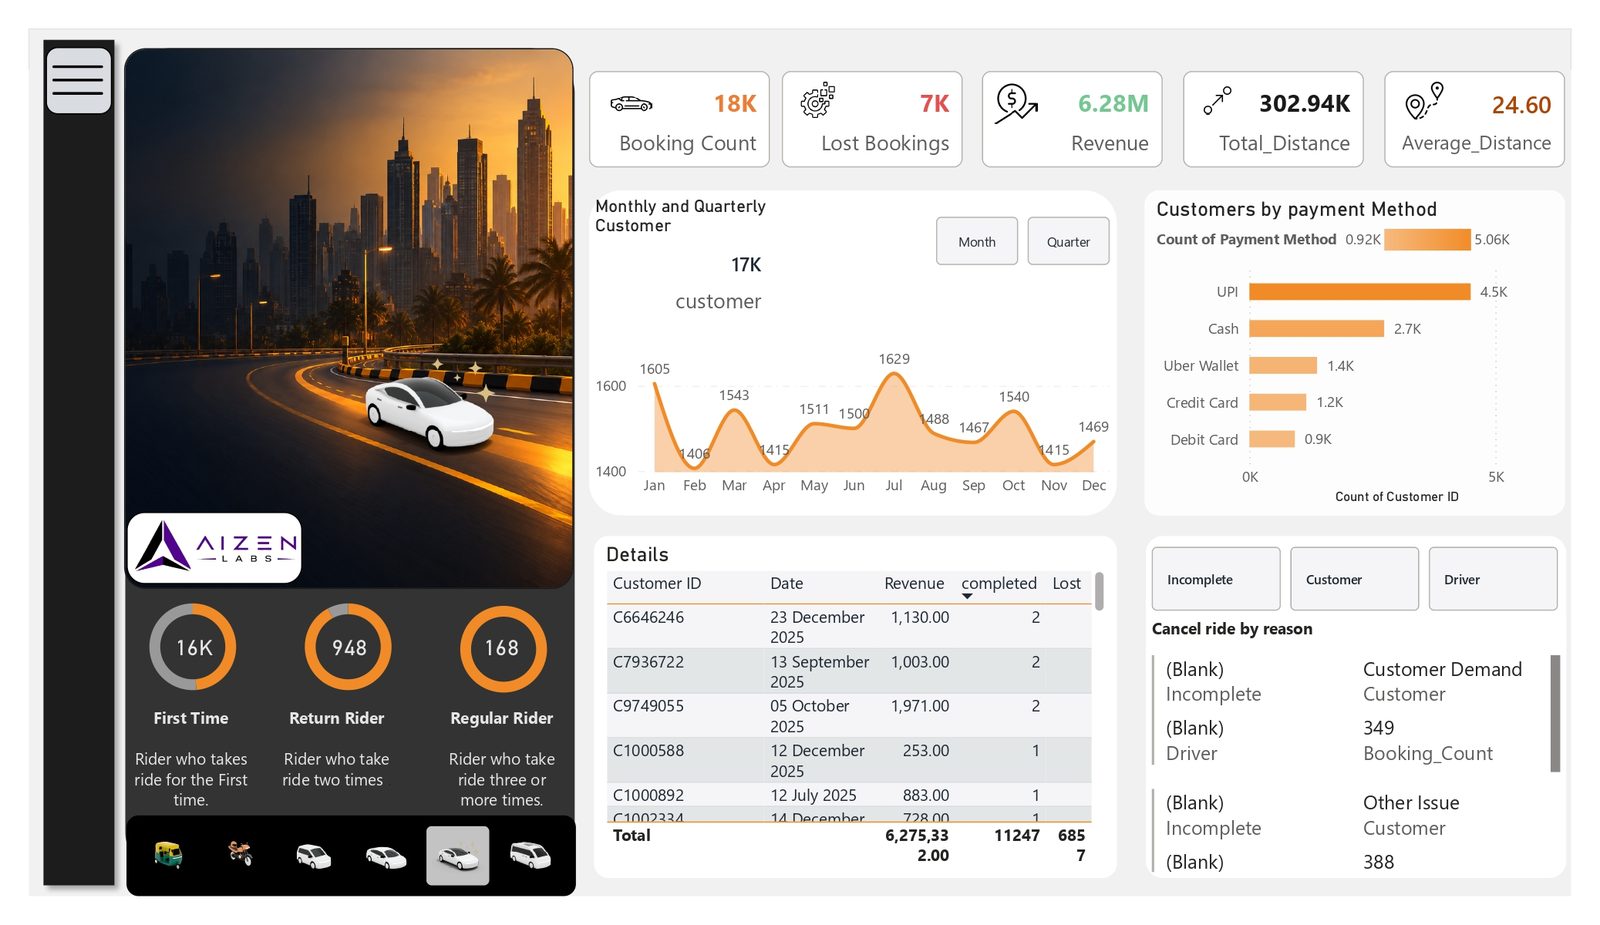This screenshot has height=925, width=1600.
Task: Select the motorbike vehicle icon
Action: pyautogui.click(x=240, y=853)
